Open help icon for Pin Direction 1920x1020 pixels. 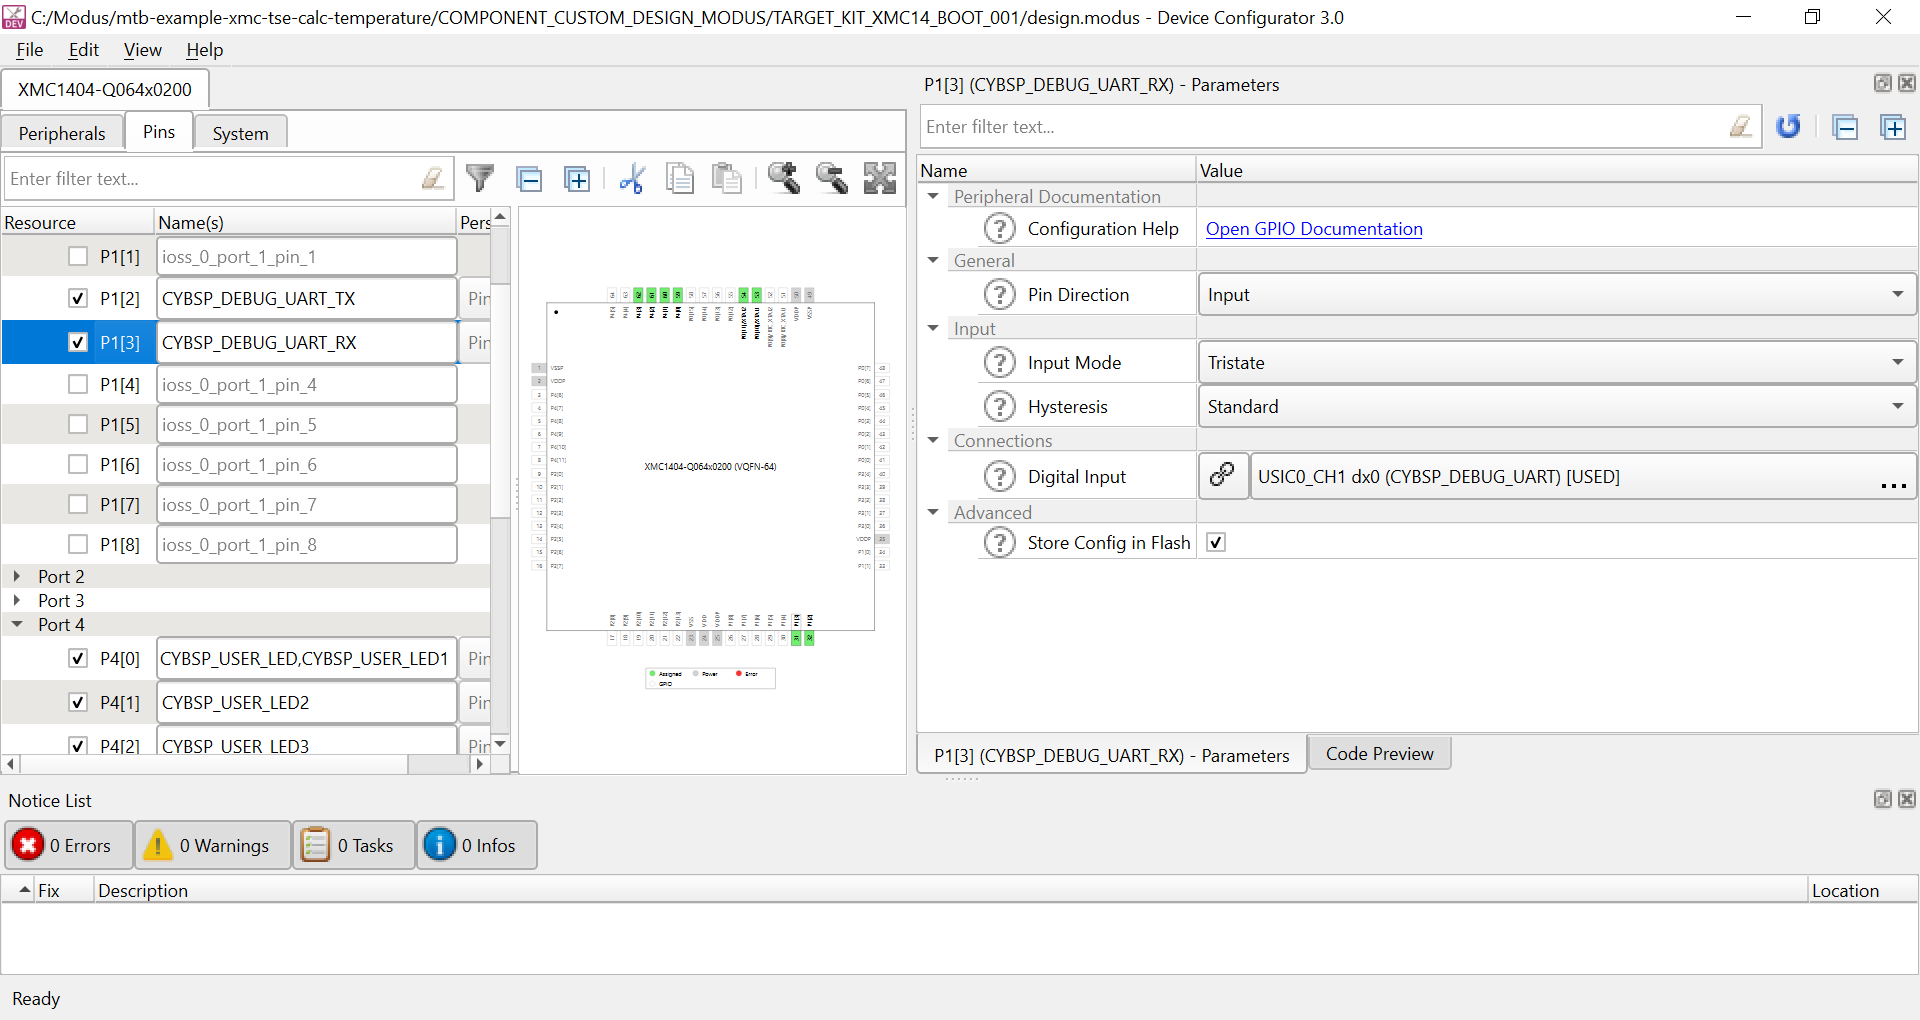click(999, 295)
